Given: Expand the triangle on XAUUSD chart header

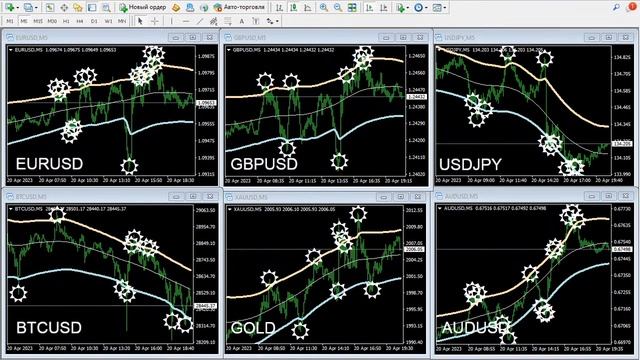Looking at the screenshot, I should pos(230,209).
